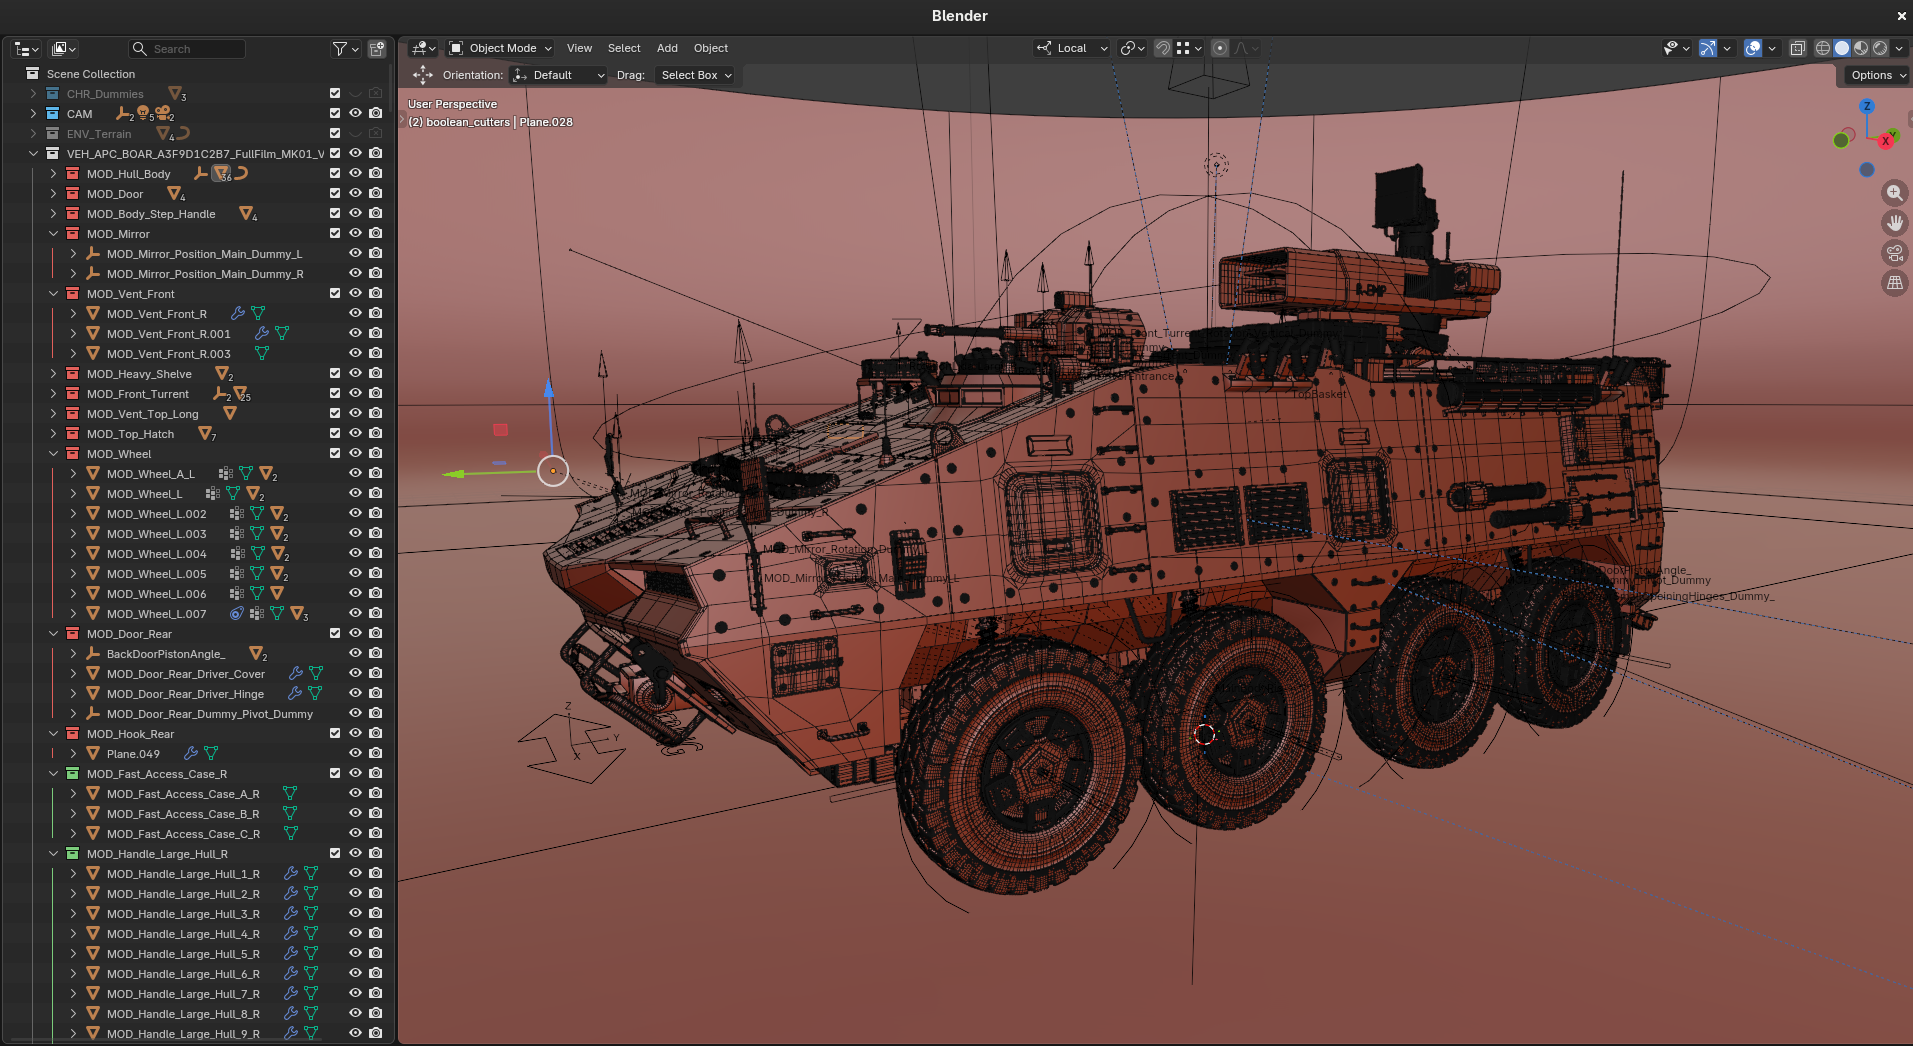The width and height of the screenshot is (1913, 1046).
Task: Enable rendered viewport shading mode
Action: [1880, 48]
